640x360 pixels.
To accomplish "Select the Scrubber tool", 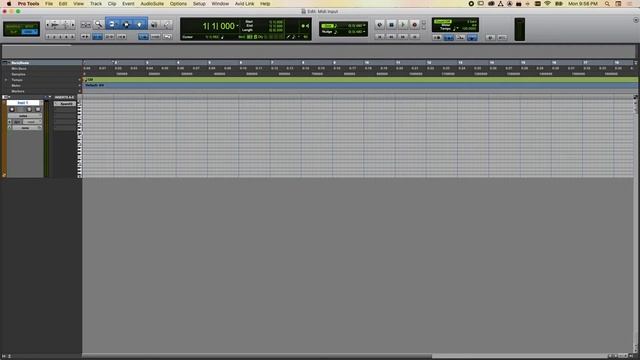I will click(x=154, y=25).
